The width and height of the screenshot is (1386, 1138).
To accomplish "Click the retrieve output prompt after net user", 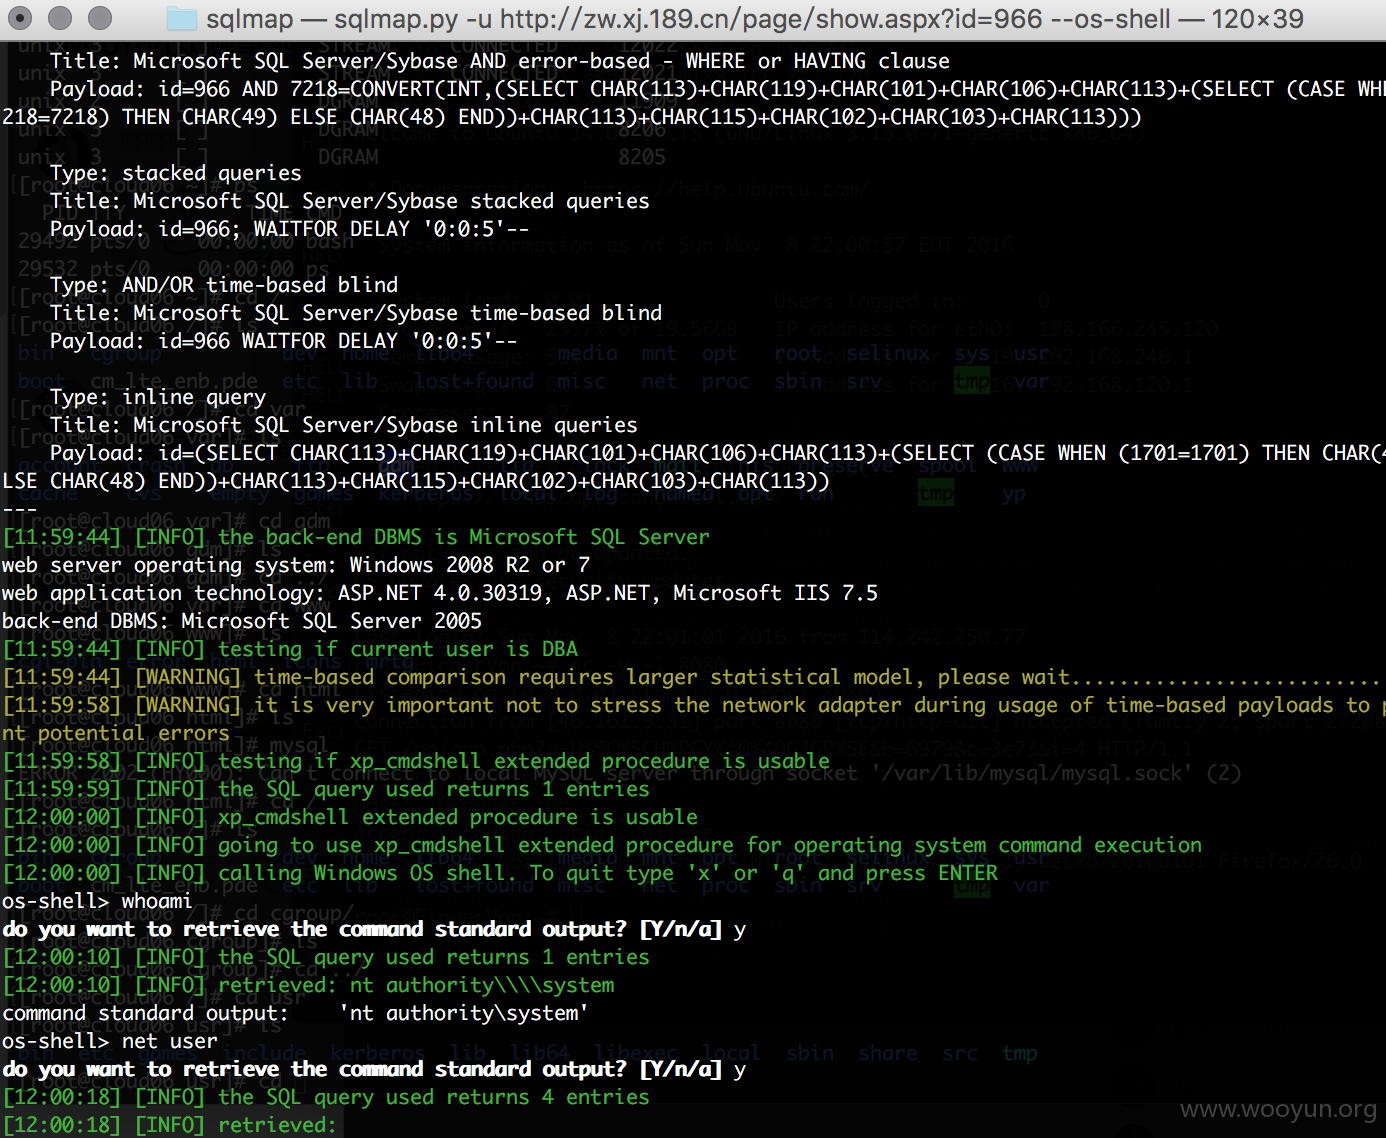I will tap(374, 1069).
